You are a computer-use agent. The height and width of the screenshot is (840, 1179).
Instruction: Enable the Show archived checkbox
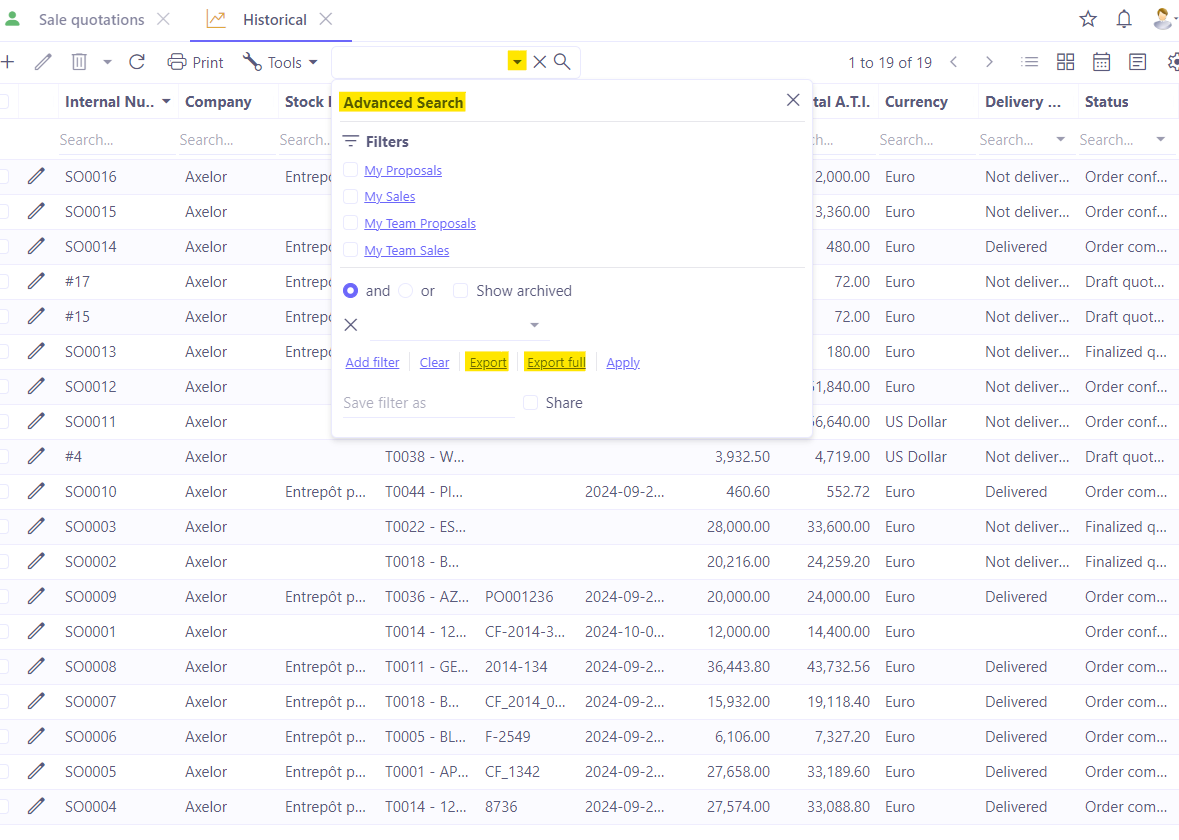[460, 291]
